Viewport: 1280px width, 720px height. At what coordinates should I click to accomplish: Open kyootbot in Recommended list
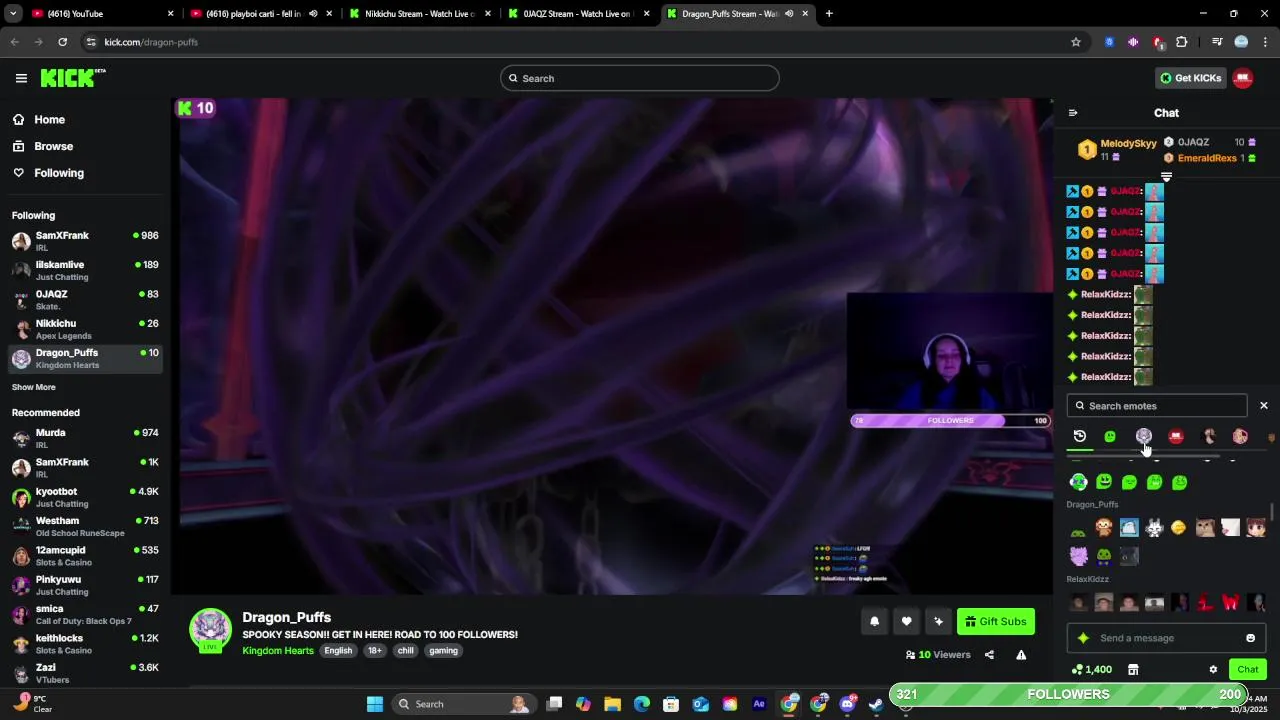point(85,497)
